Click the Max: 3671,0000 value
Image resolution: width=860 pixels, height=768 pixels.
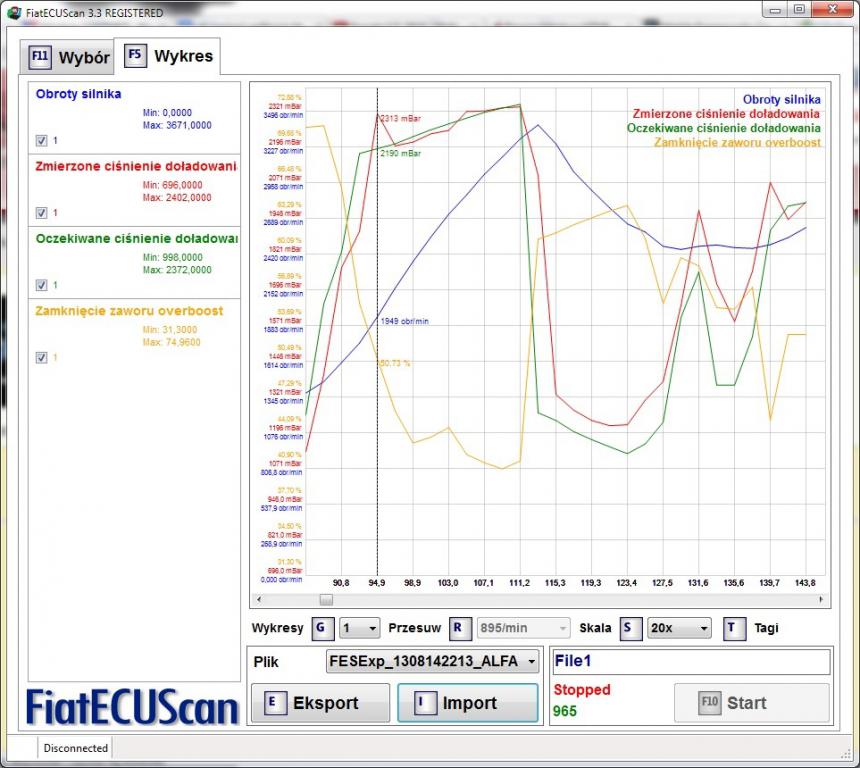[177, 125]
